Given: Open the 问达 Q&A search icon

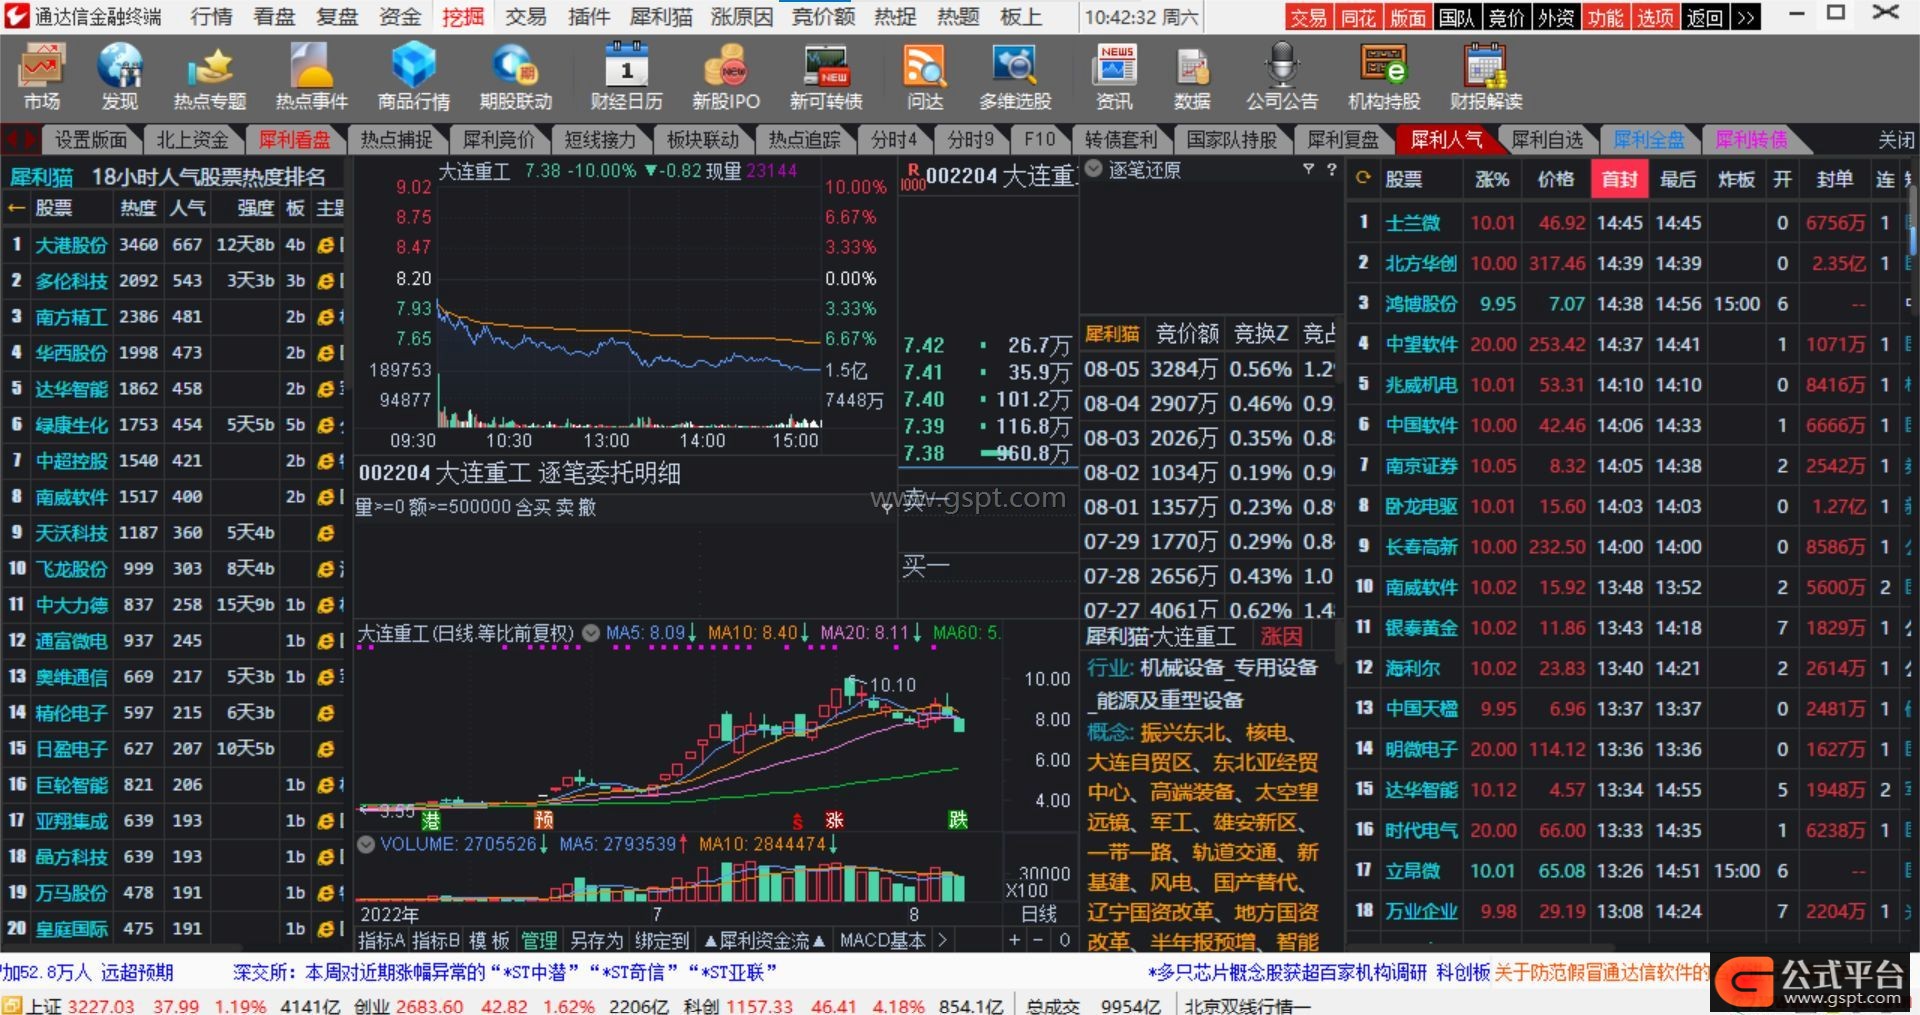Looking at the screenshot, I should pos(925,76).
